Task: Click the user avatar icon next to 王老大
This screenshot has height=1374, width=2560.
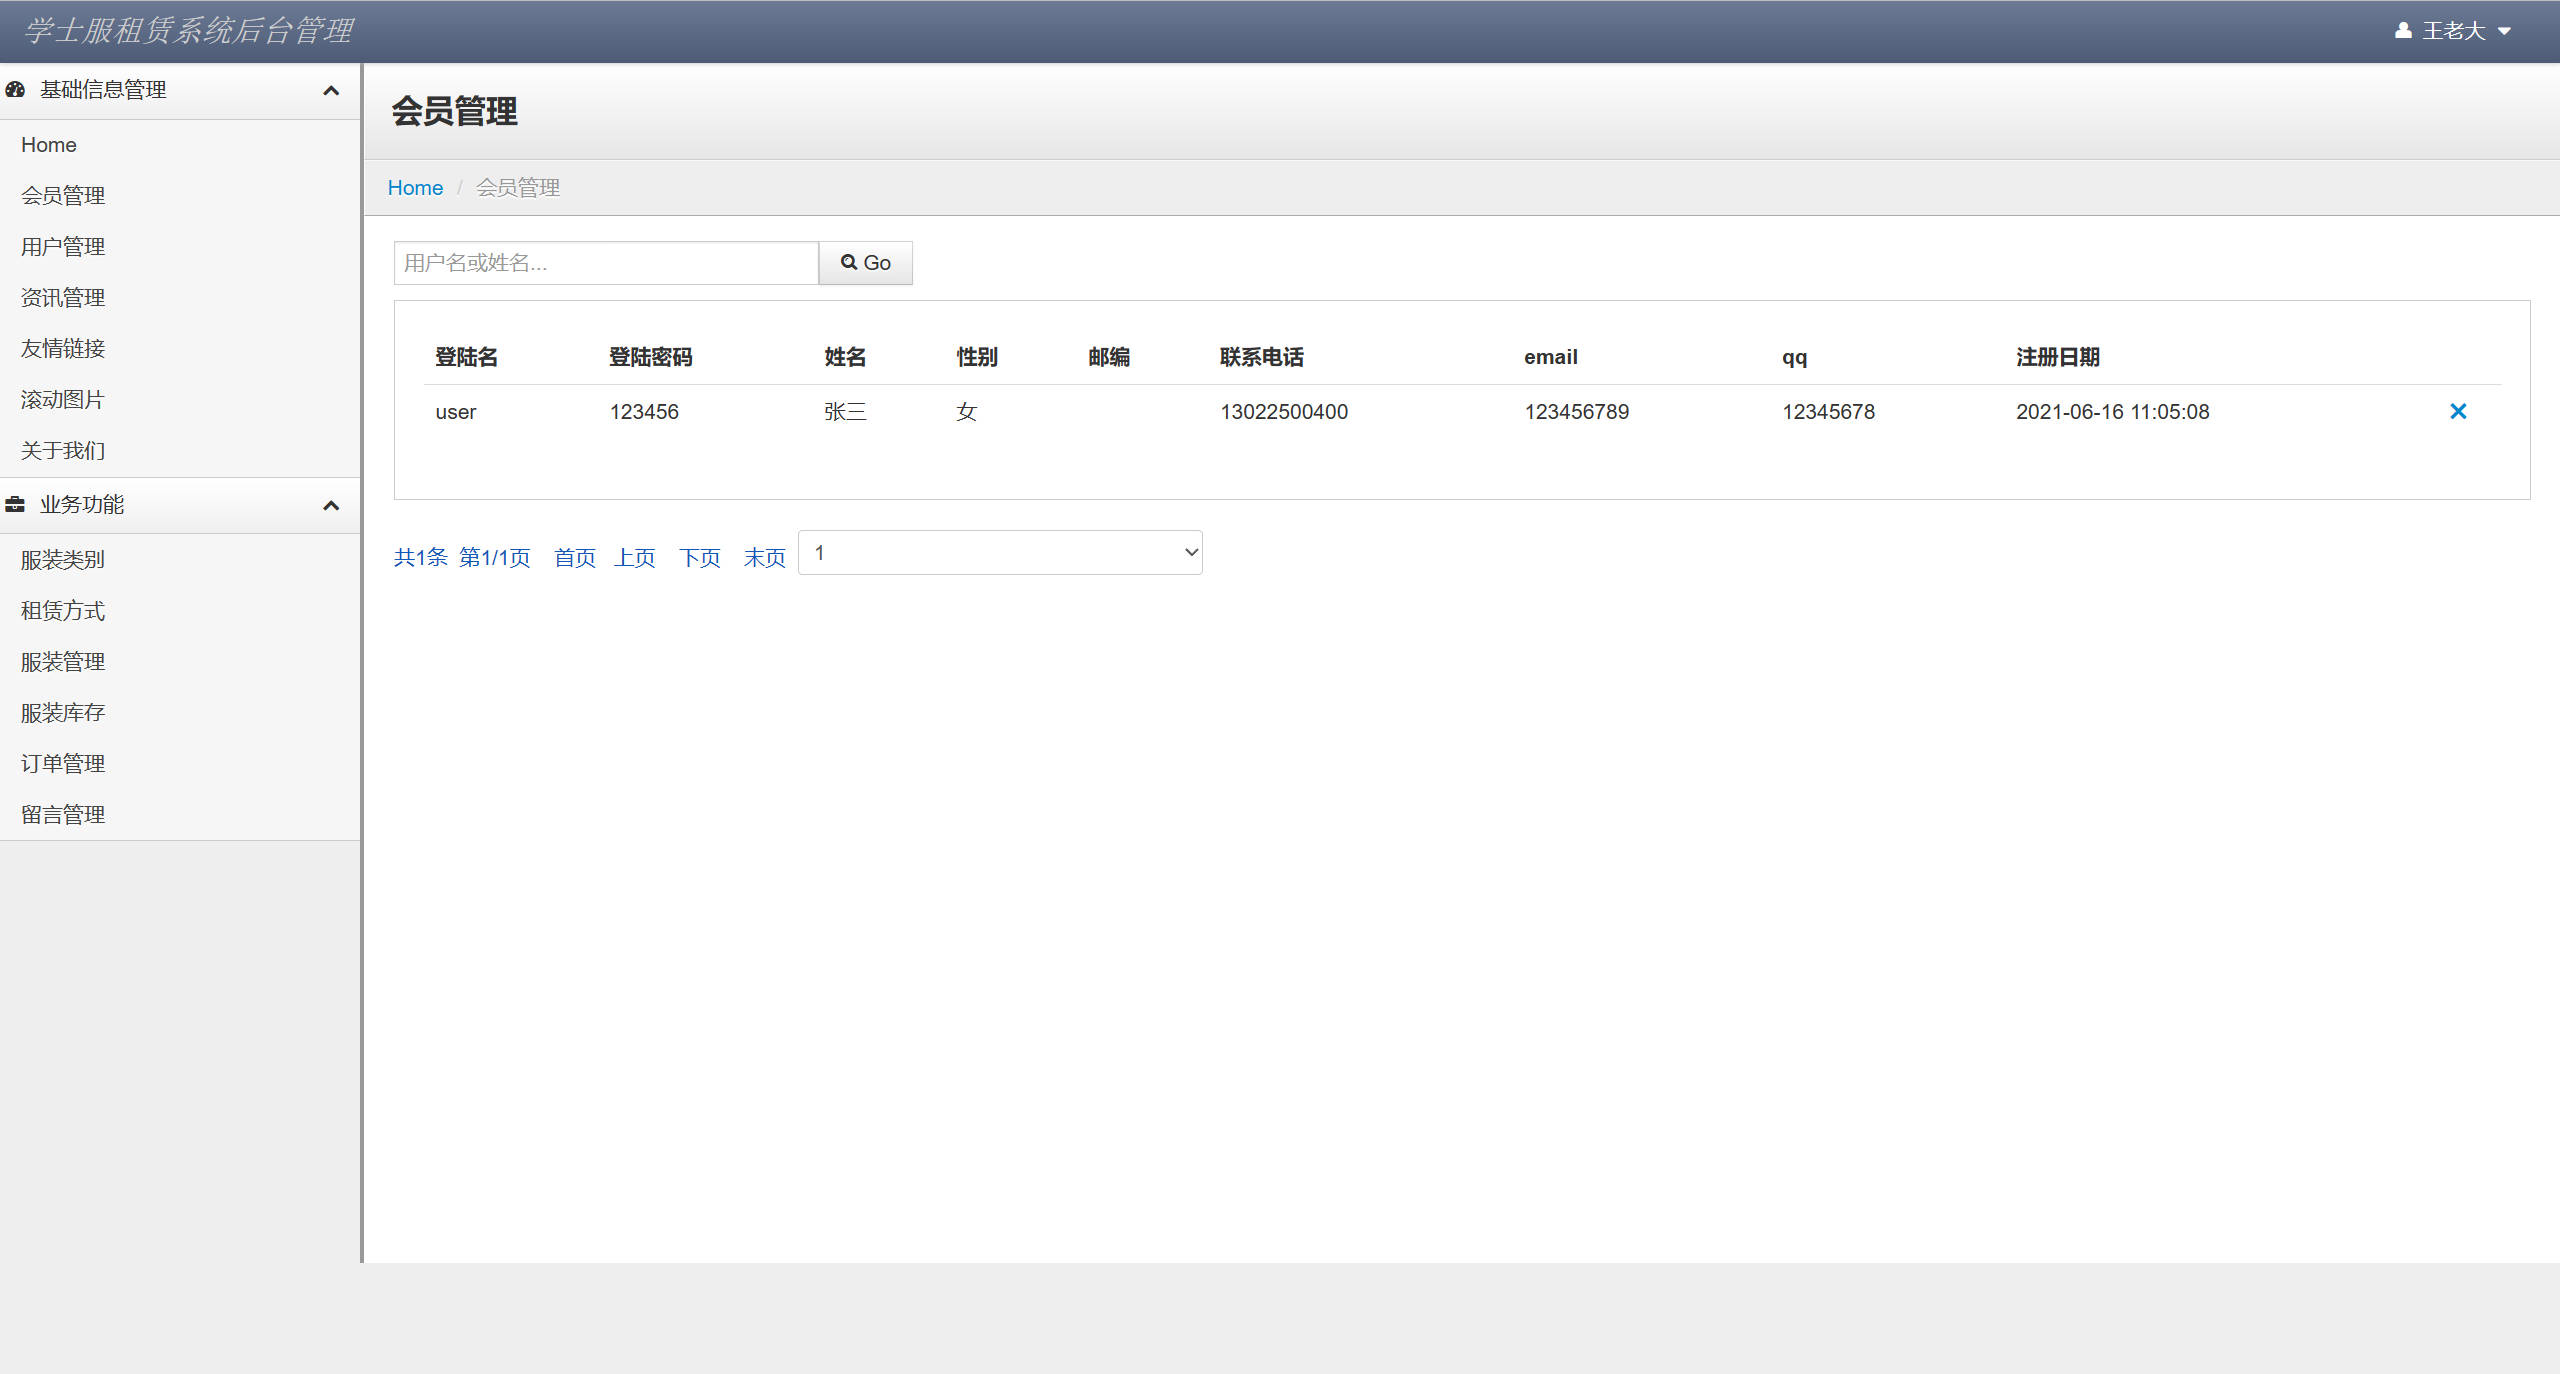Action: click(x=2403, y=31)
